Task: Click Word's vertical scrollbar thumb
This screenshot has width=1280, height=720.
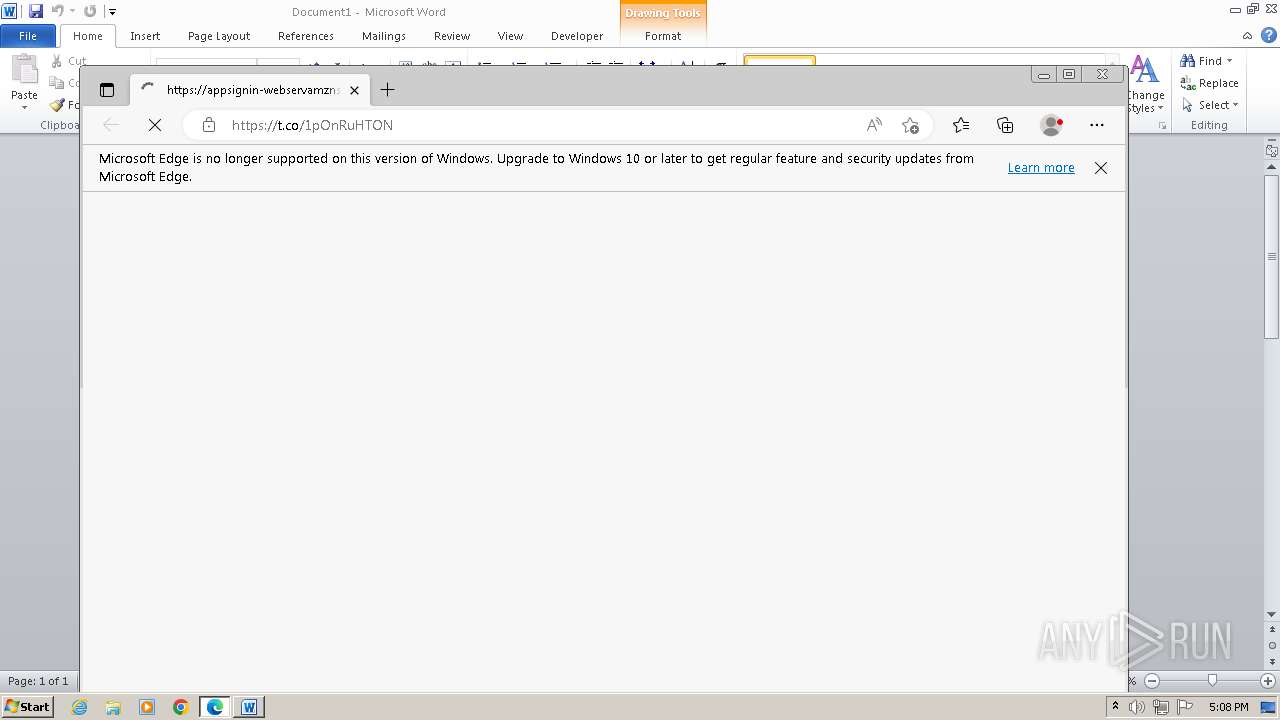Action: click(x=1272, y=257)
